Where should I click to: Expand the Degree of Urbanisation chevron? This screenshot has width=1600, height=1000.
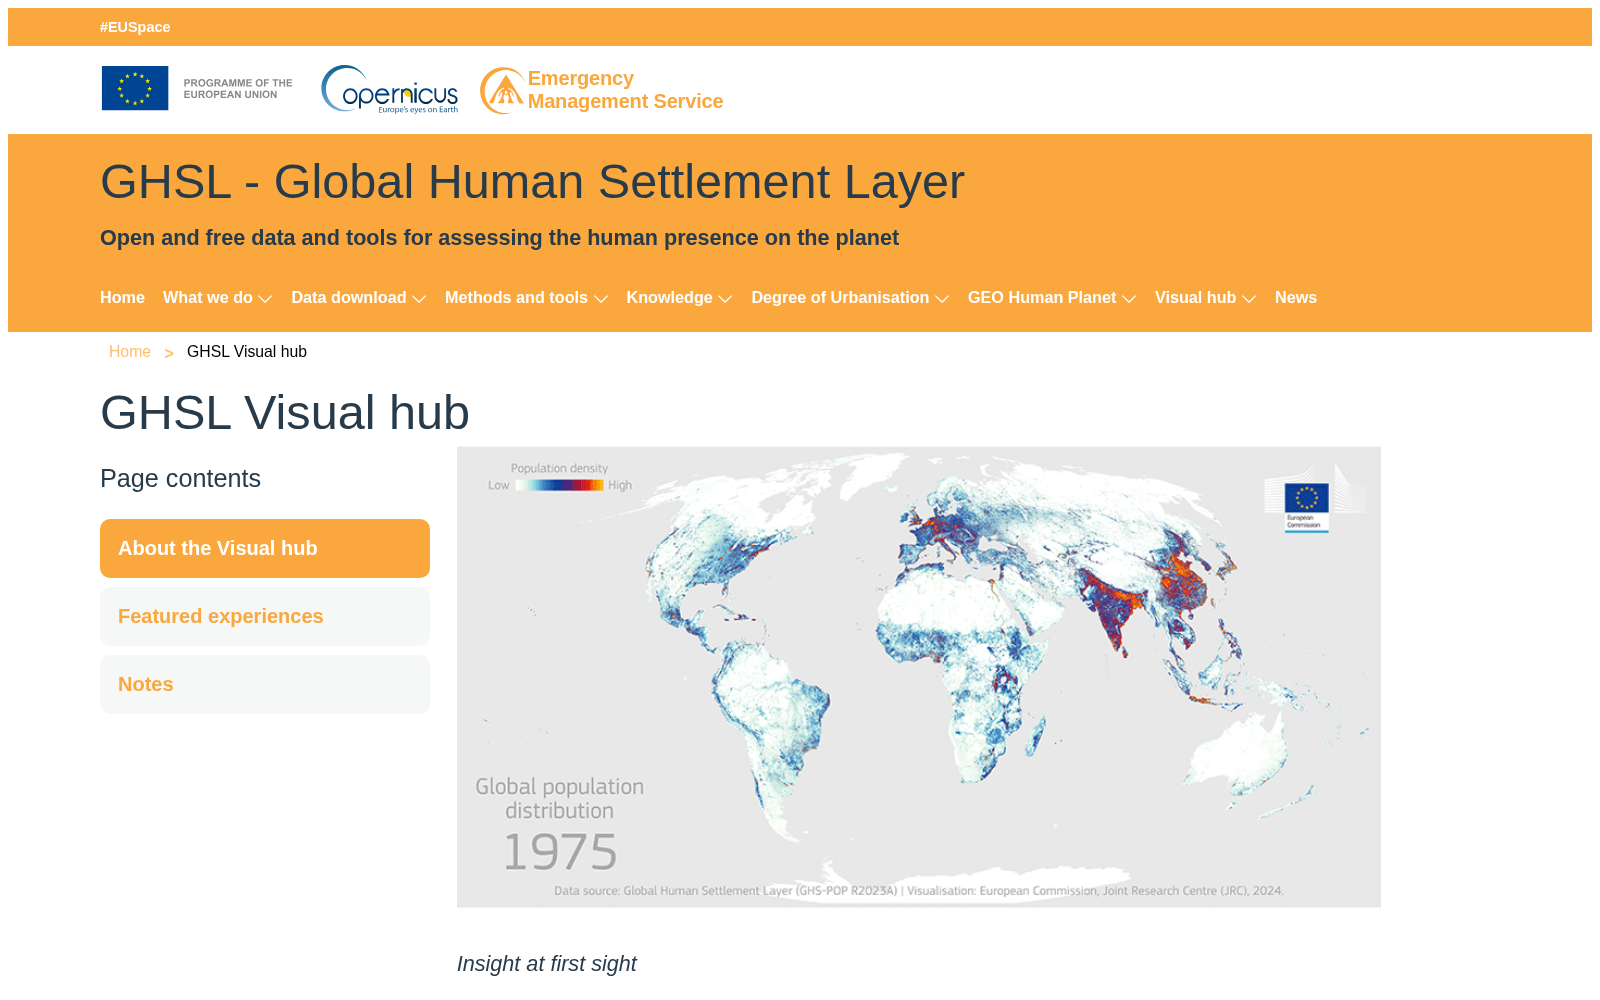click(942, 299)
